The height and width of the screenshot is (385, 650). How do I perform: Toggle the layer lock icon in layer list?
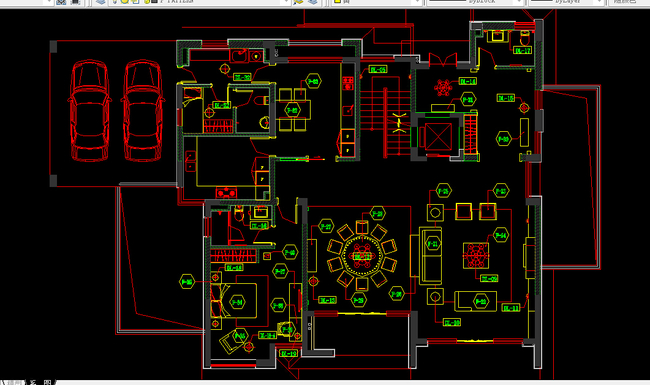tap(146, 2)
